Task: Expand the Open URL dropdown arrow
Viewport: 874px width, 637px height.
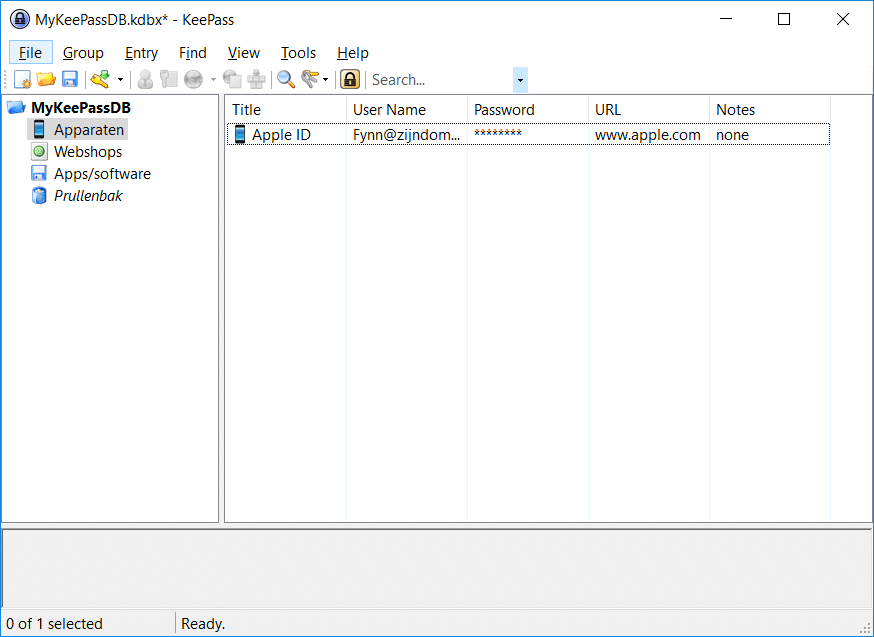Action: point(213,80)
